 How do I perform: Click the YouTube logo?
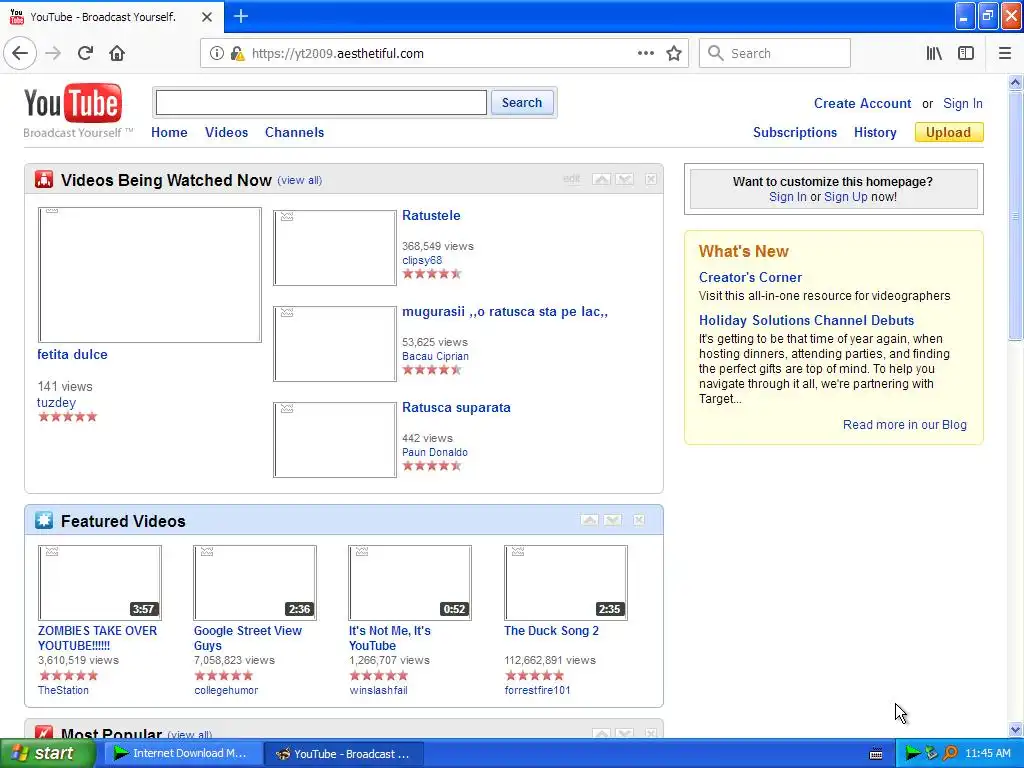point(72,103)
